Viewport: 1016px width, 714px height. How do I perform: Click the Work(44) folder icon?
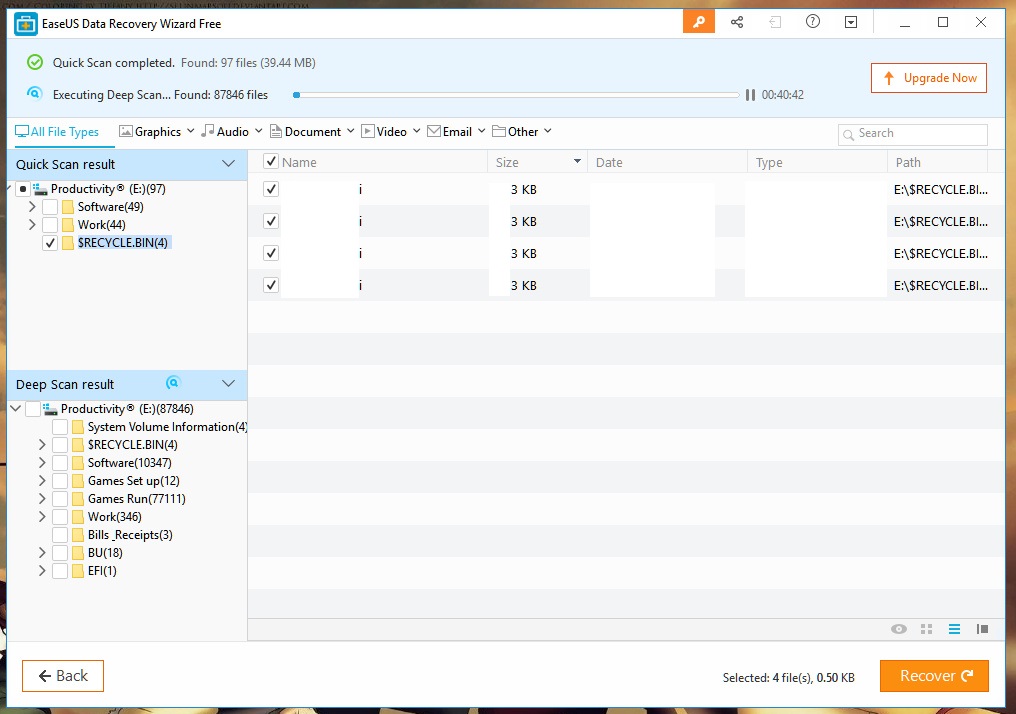coord(68,225)
